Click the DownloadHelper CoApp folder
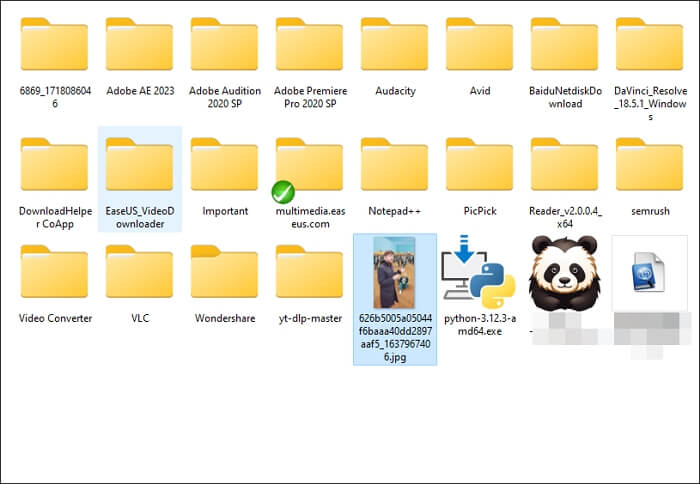The height and width of the screenshot is (484, 700). coord(54,165)
